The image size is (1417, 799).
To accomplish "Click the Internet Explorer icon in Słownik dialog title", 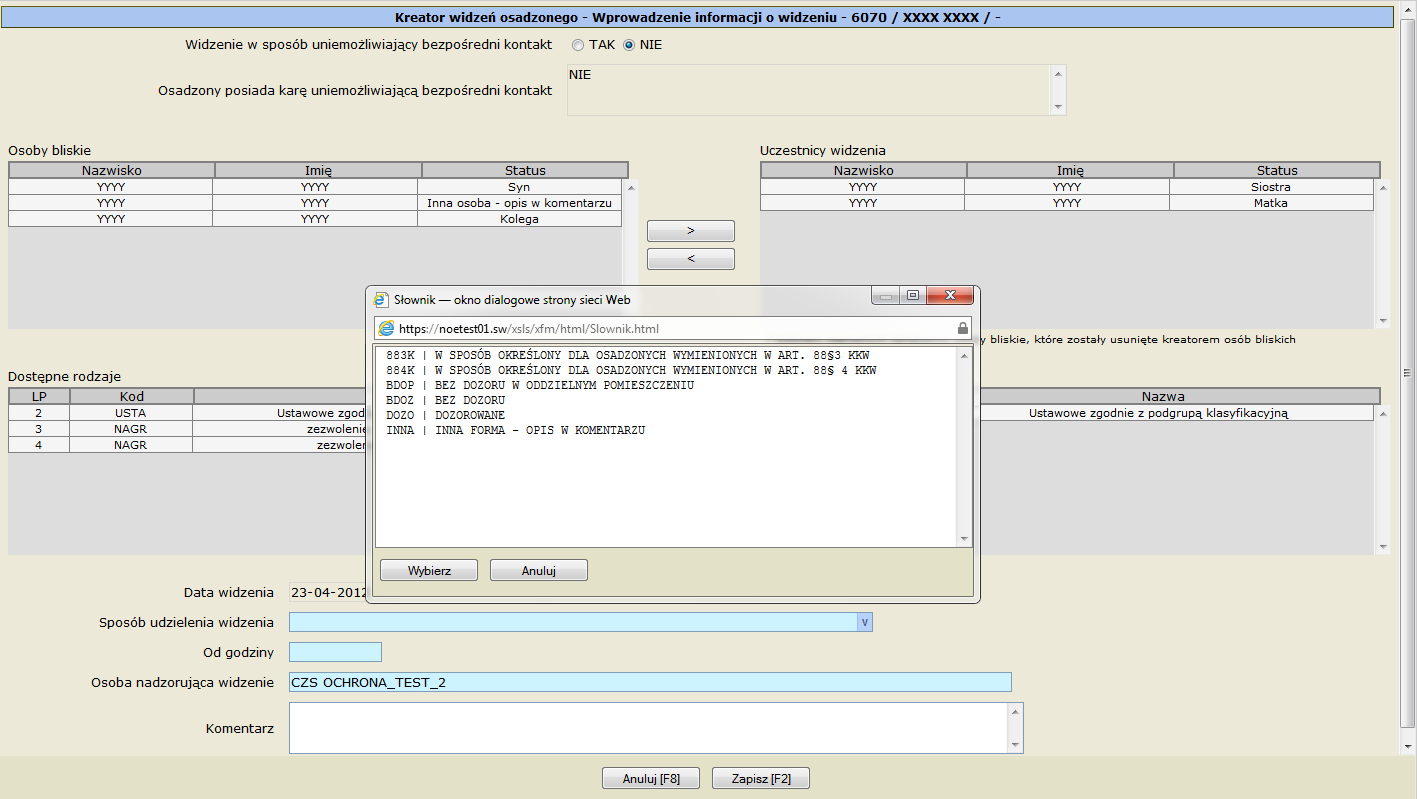I will (380, 299).
